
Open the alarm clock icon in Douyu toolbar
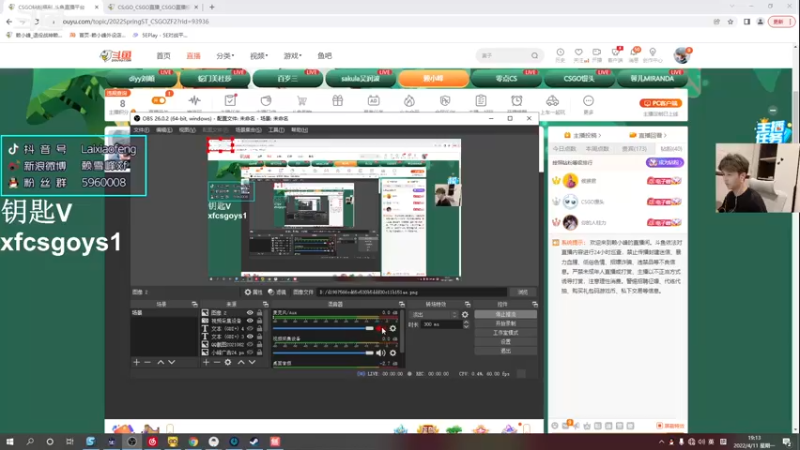click(x=517, y=101)
